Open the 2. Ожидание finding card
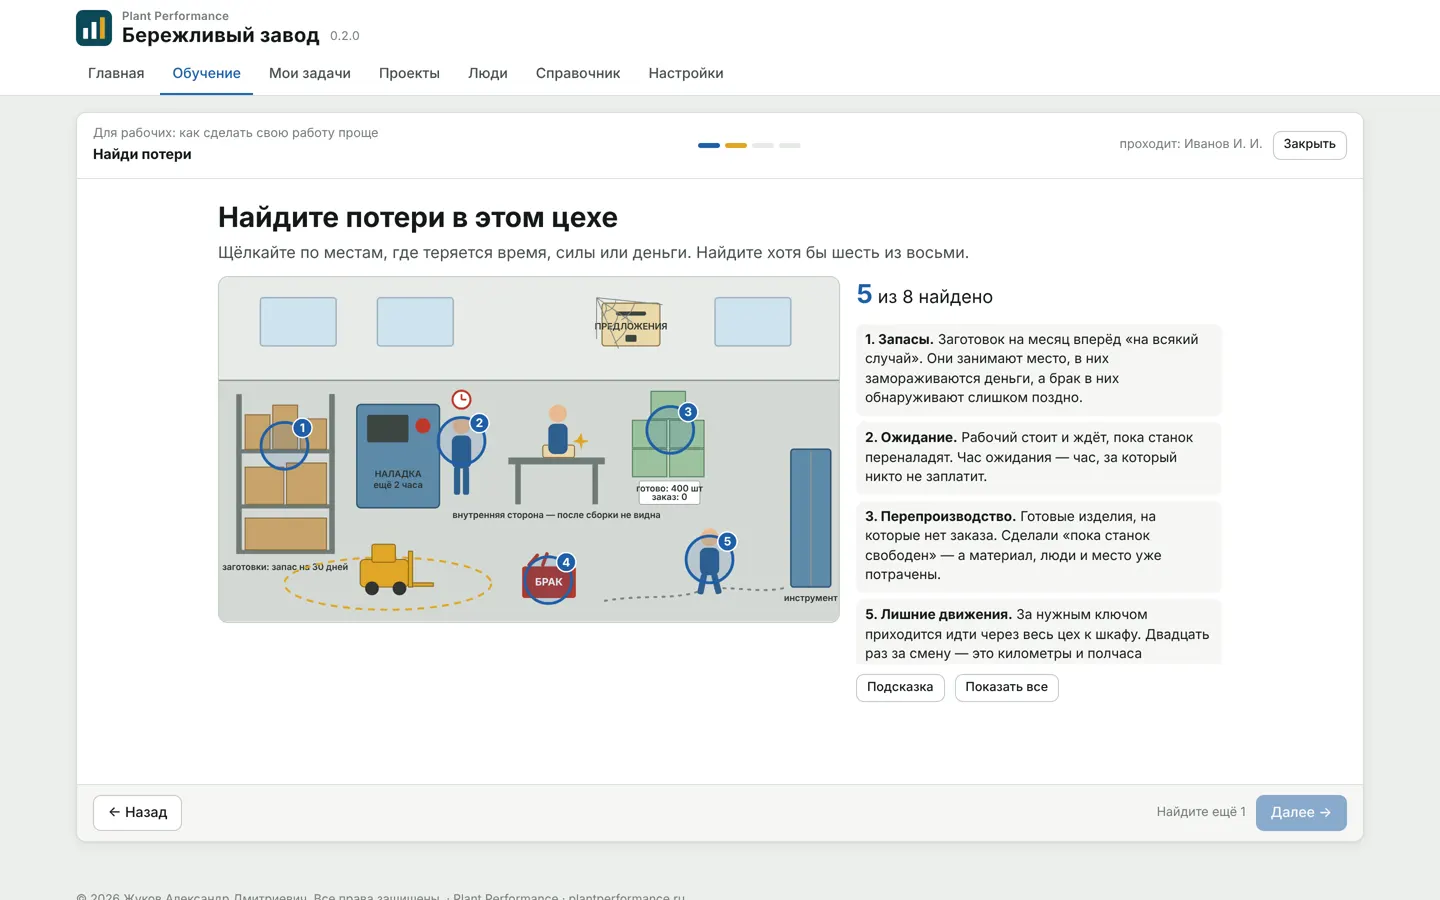This screenshot has height=900, width=1440. (x=1039, y=457)
